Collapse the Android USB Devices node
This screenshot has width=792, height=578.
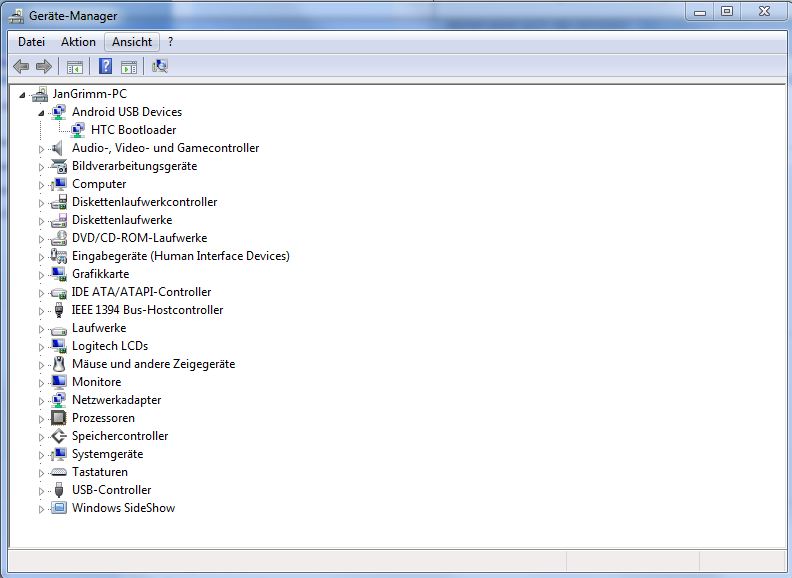tap(41, 113)
